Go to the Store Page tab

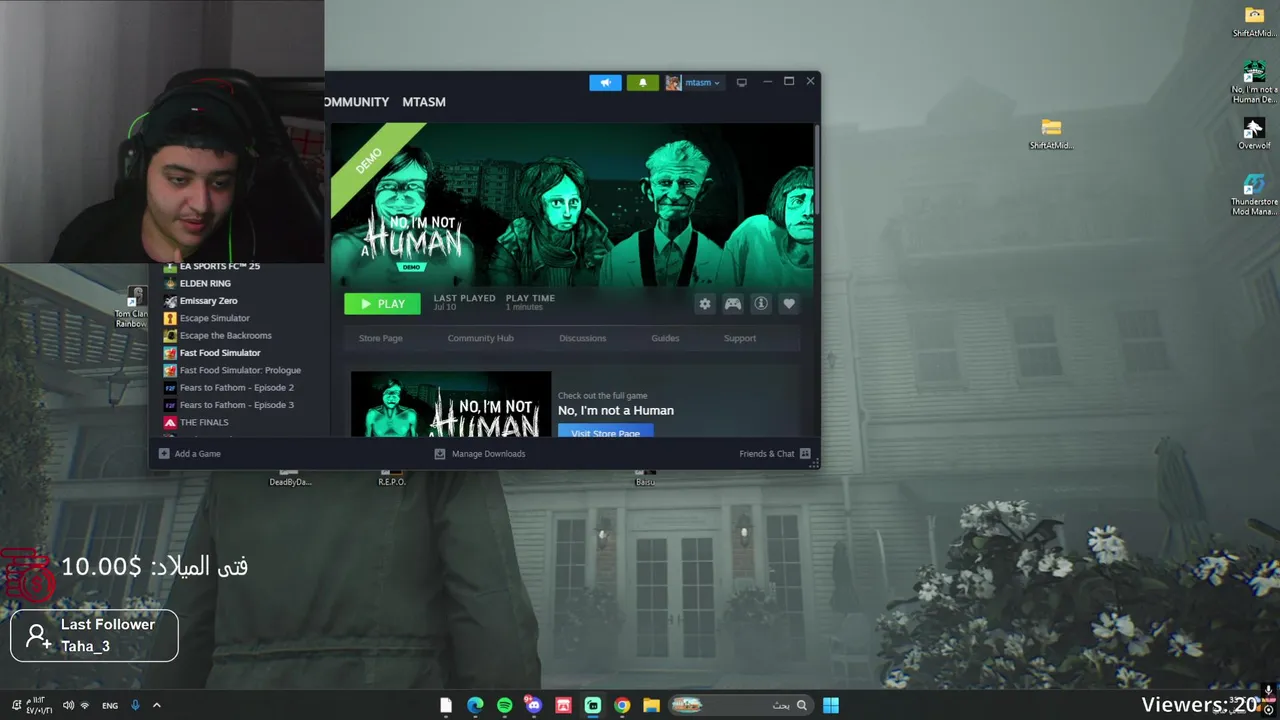[x=381, y=338]
